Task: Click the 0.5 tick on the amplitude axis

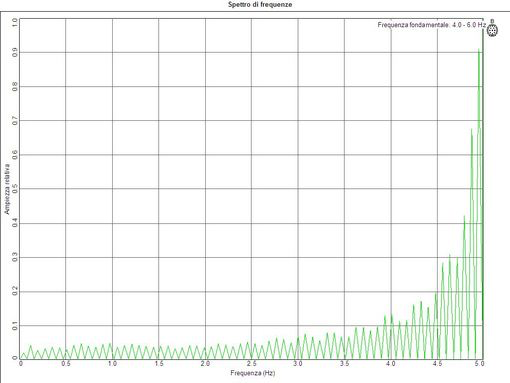Action: 15,189
